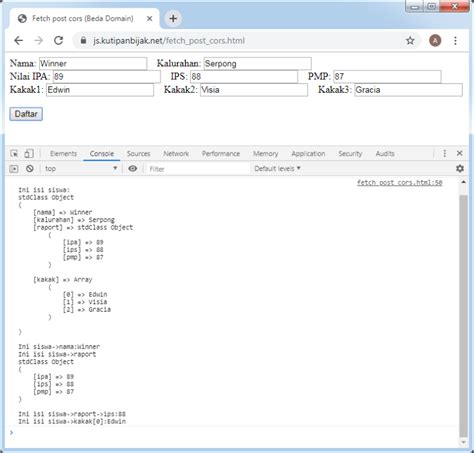Toggle the device toolbar icon

(29, 154)
